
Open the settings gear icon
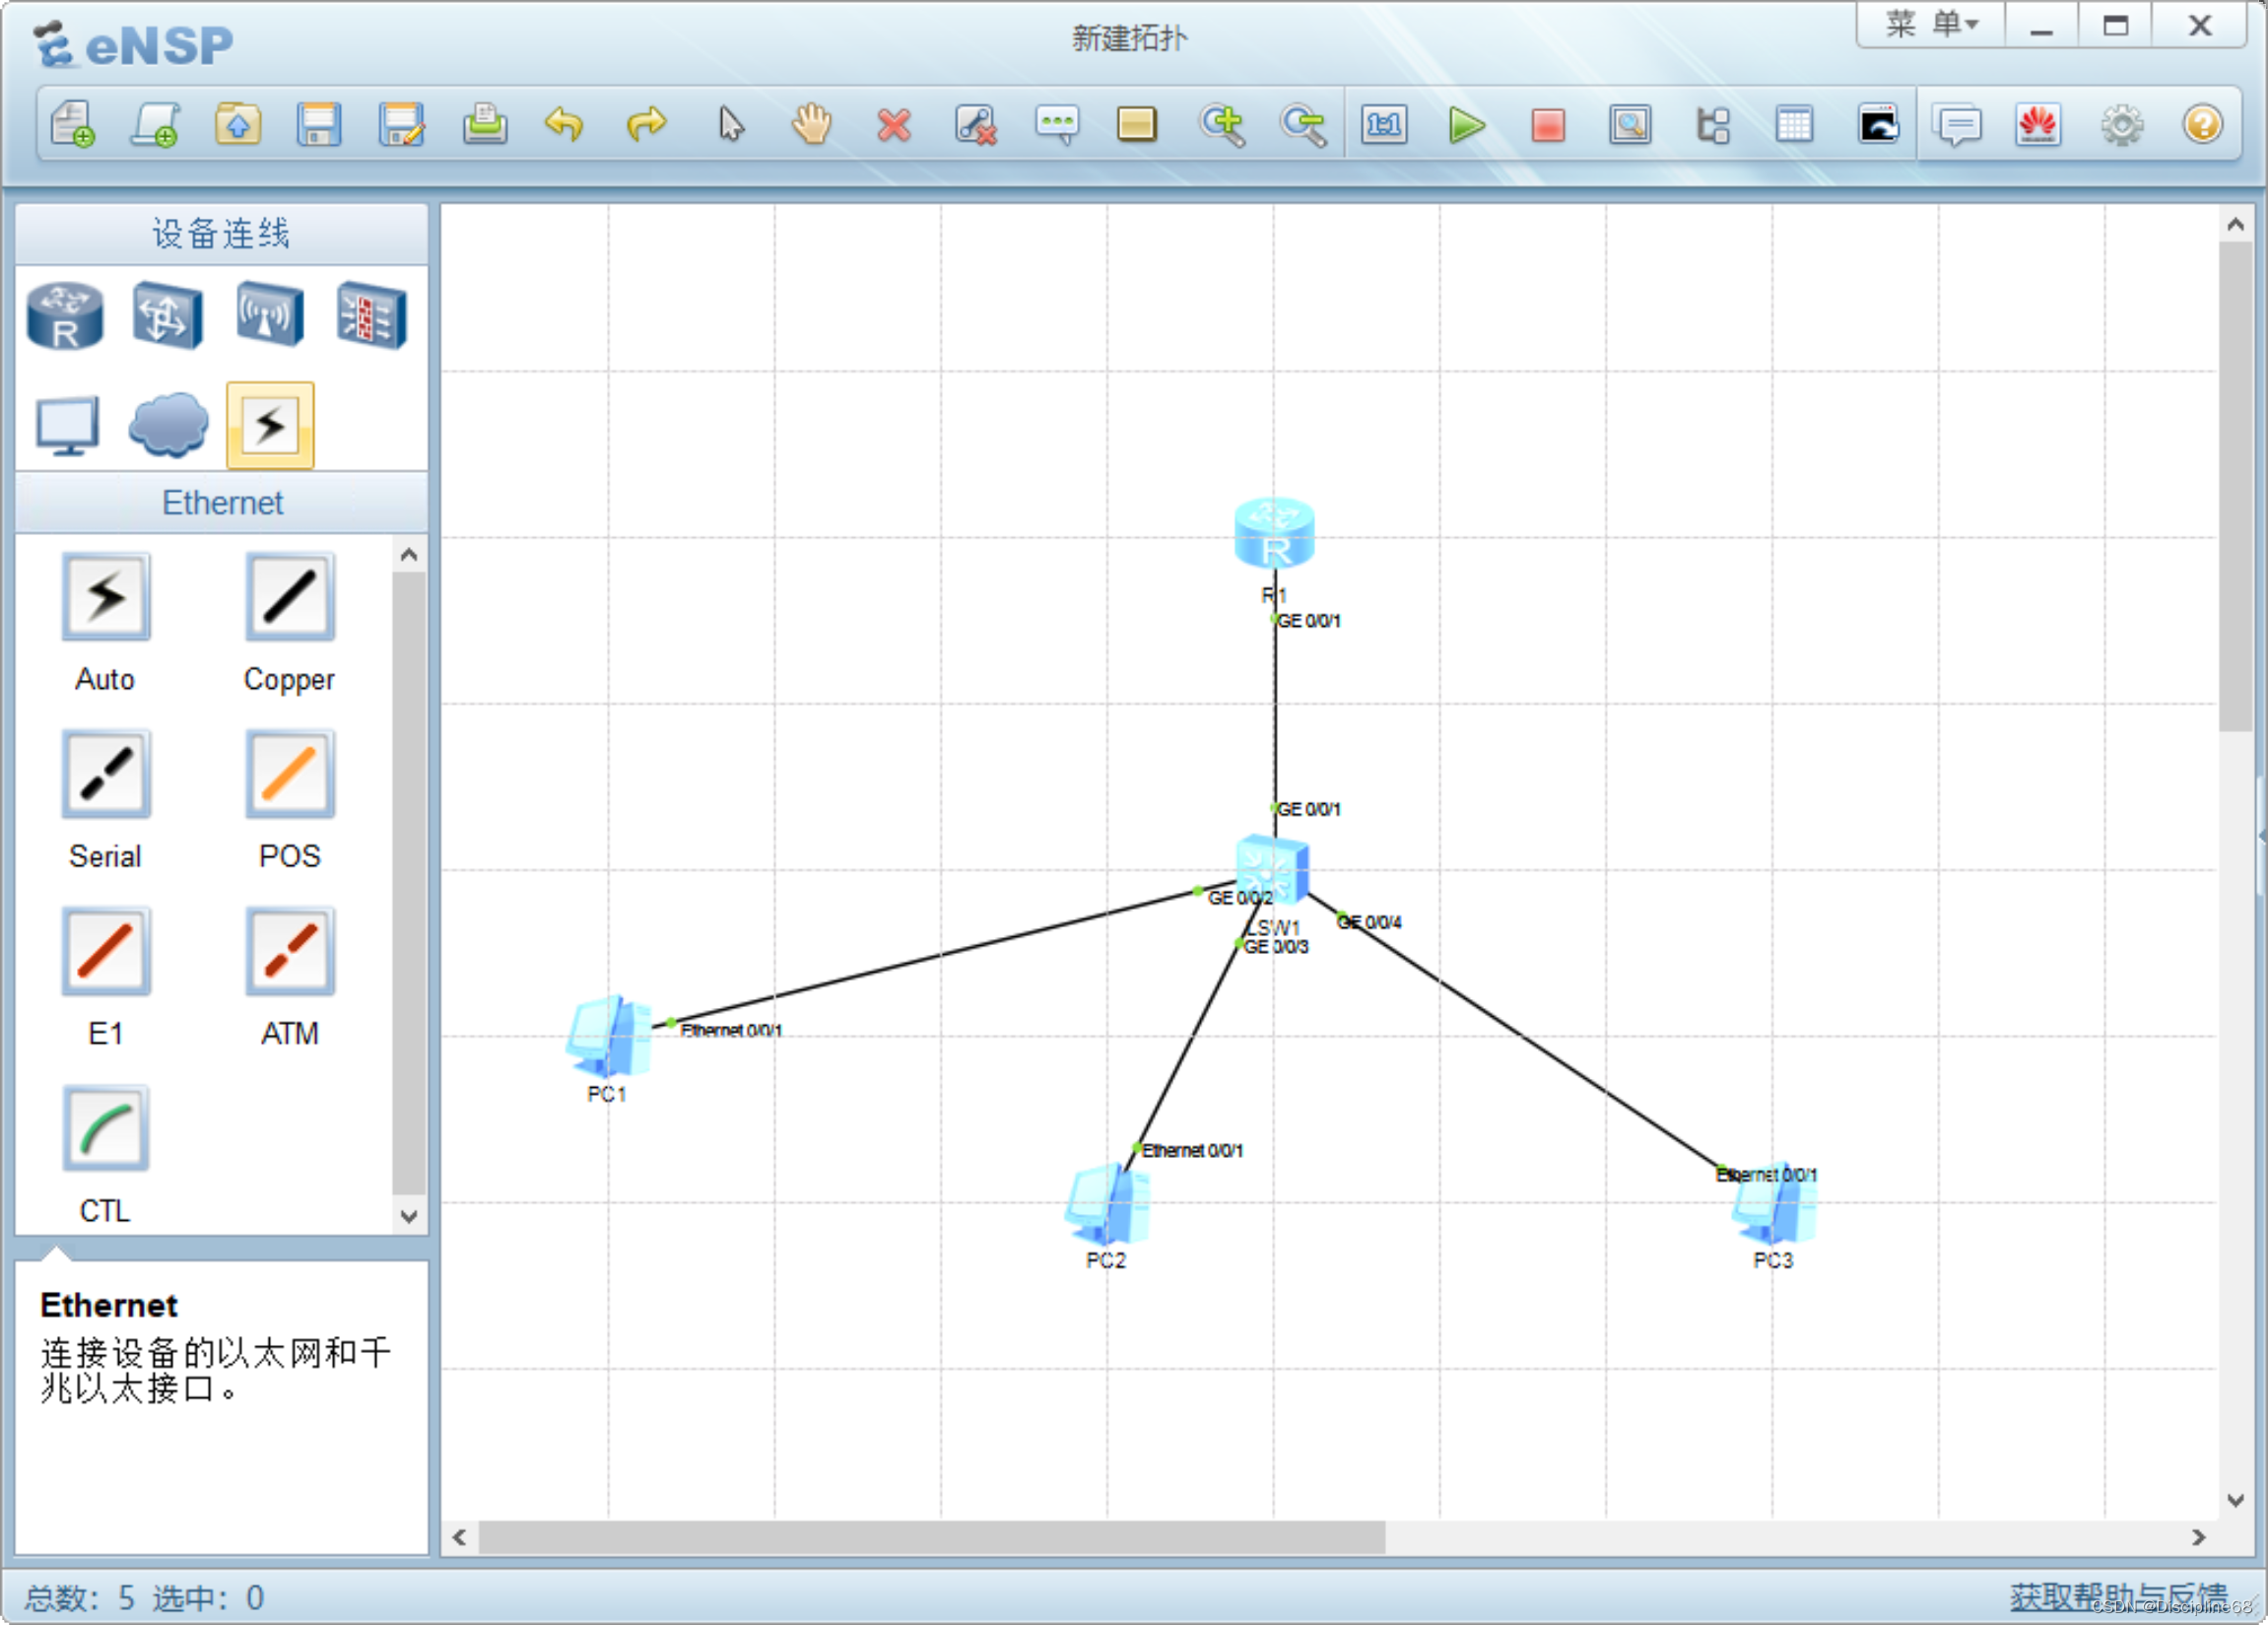click(2121, 125)
